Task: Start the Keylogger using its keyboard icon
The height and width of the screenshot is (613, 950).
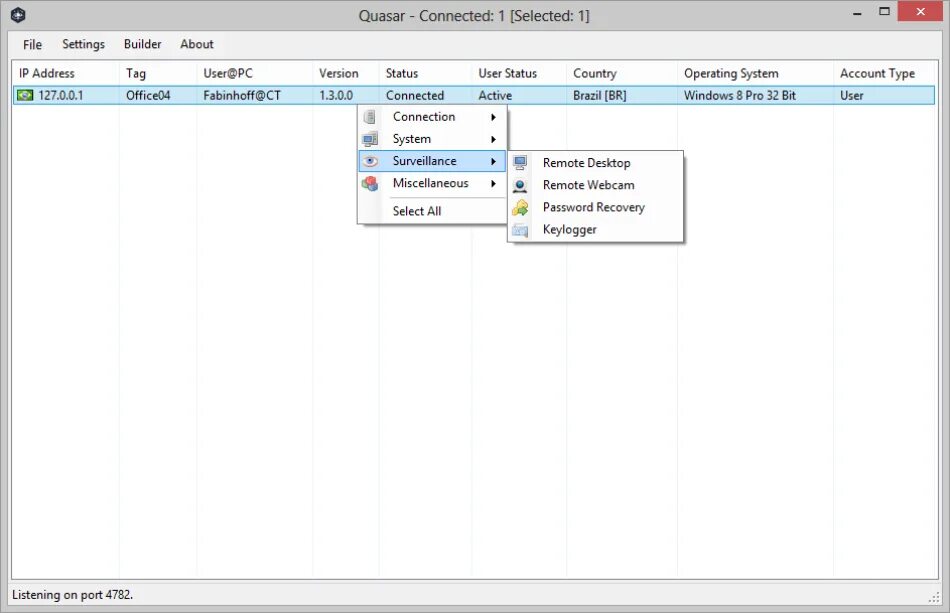Action: (520, 229)
